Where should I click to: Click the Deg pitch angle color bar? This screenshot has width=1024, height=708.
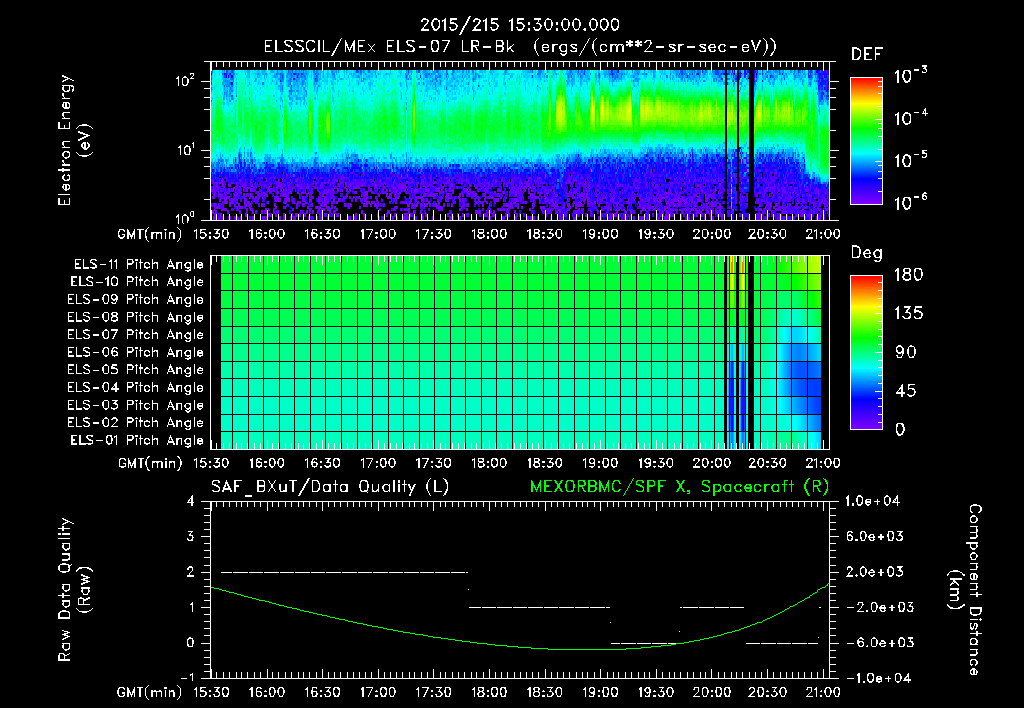(866, 353)
